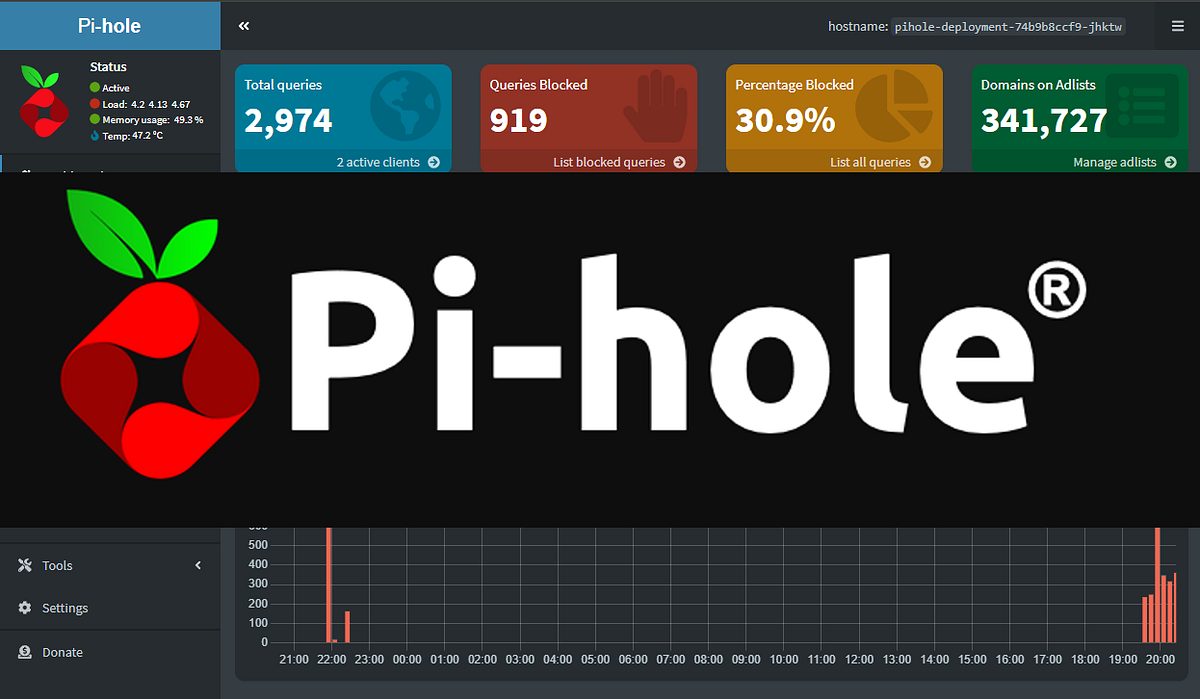Screen dimensions: 1200x699
Task: Select Settings in the sidebar menu
Action: [x=65, y=608]
